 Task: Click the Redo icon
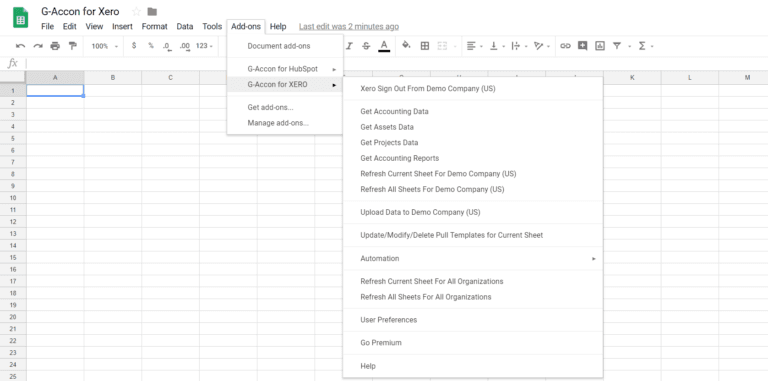pos(38,46)
